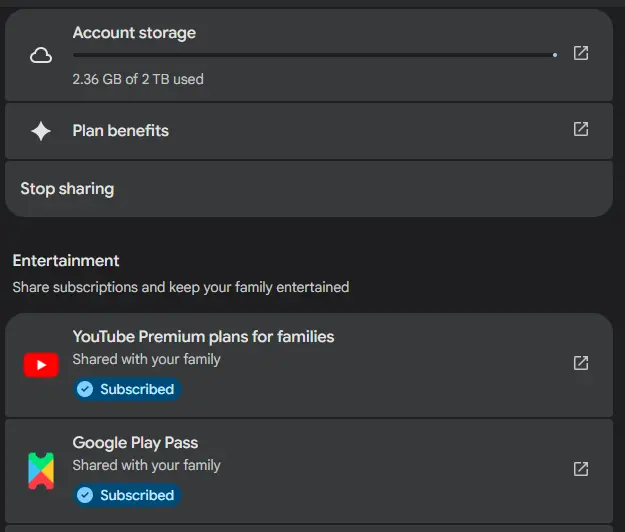Screen dimensions: 625x532
Task: Select the Subscribed badge under Google Play Pass
Action: pyautogui.click(x=127, y=495)
